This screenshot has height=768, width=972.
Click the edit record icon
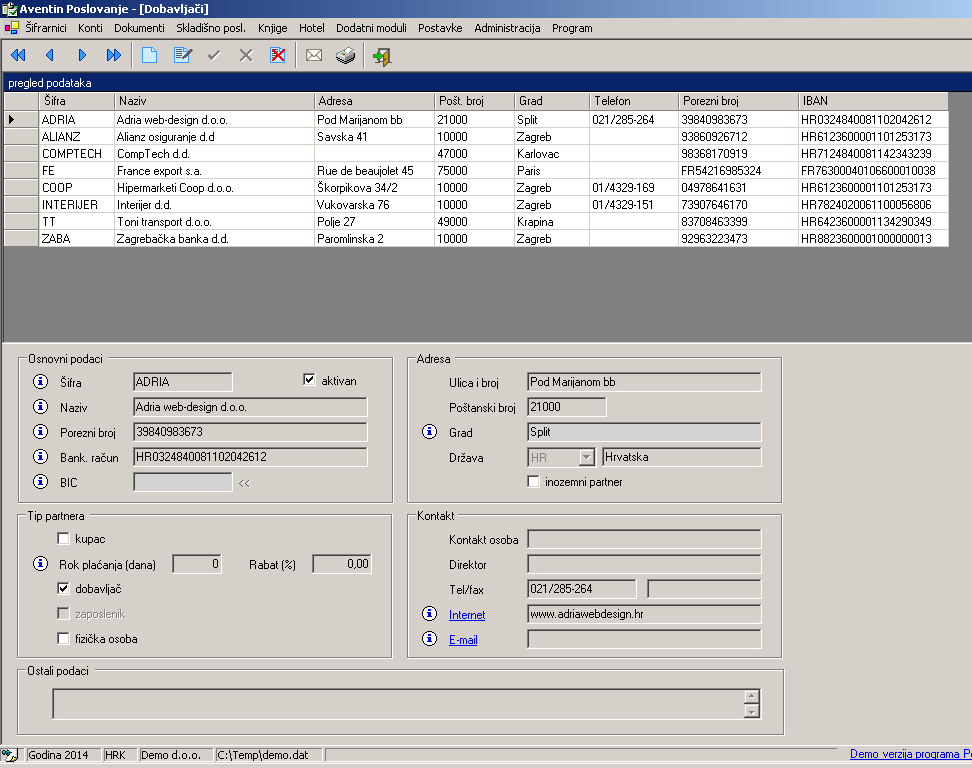pyautogui.click(x=182, y=56)
